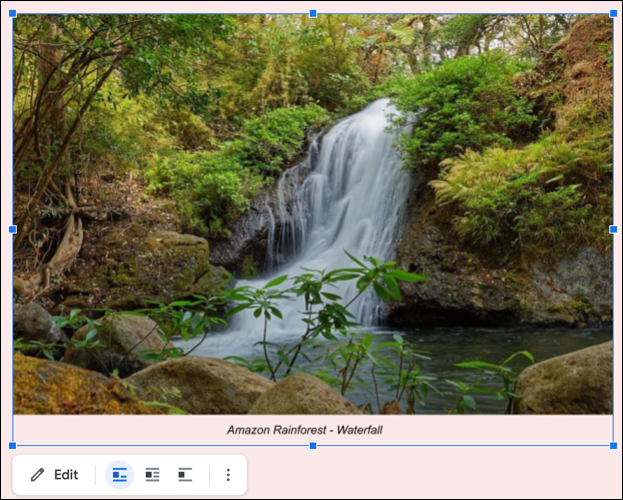Select the Break text layout option

click(185, 475)
